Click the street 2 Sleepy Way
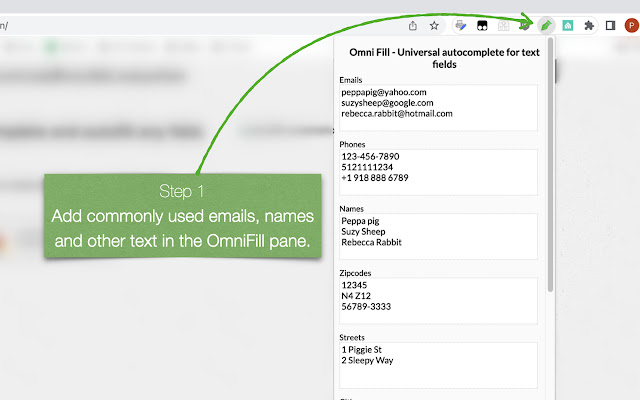Viewport: 640px width, 400px height. click(x=367, y=360)
